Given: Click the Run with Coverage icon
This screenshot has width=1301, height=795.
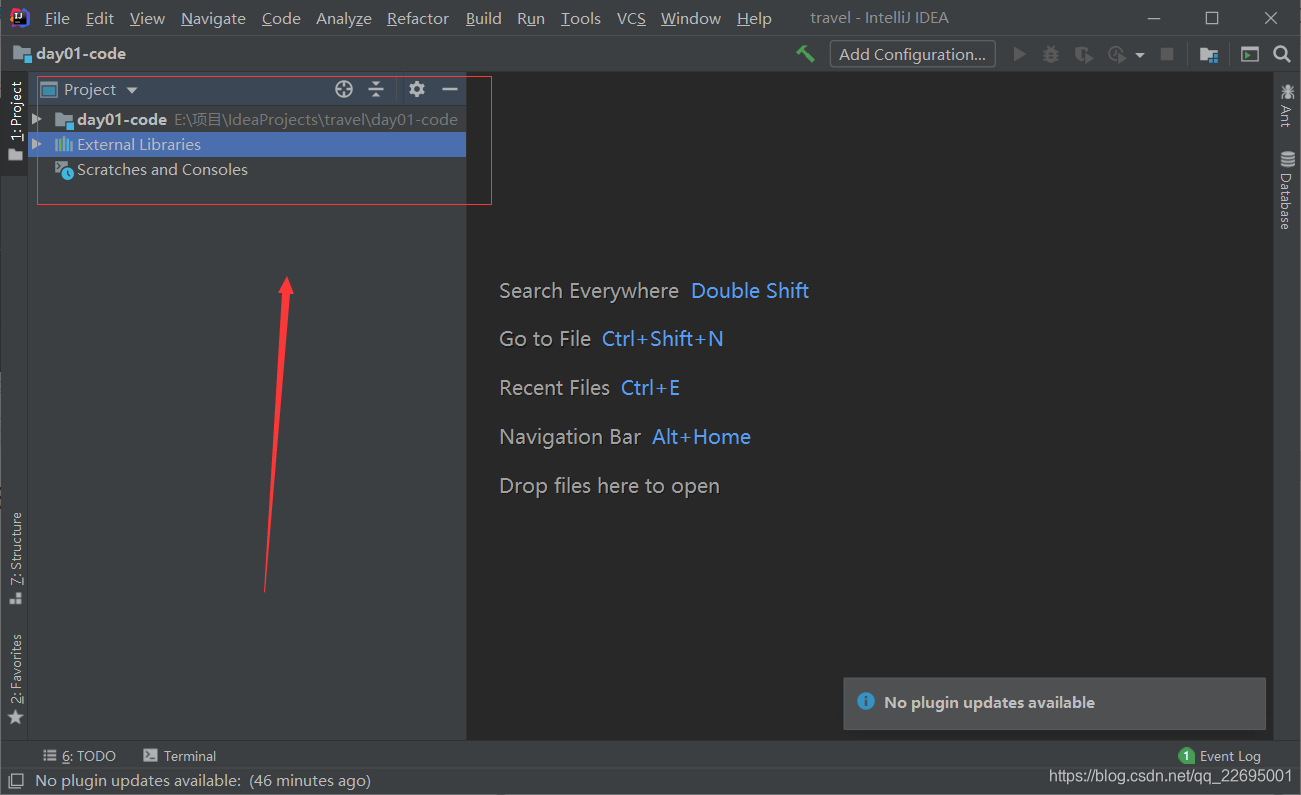Looking at the screenshot, I should tap(1083, 54).
